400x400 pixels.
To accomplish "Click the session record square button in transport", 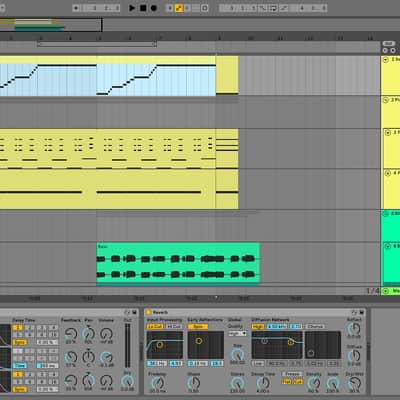I will (205, 8).
